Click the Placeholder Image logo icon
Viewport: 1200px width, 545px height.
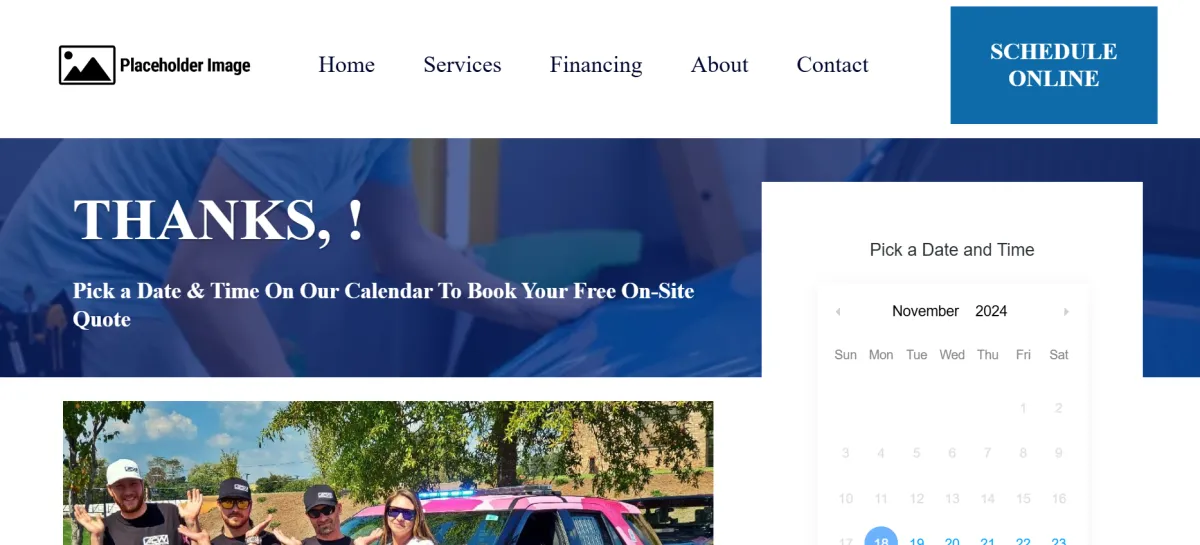click(x=87, y=65)
